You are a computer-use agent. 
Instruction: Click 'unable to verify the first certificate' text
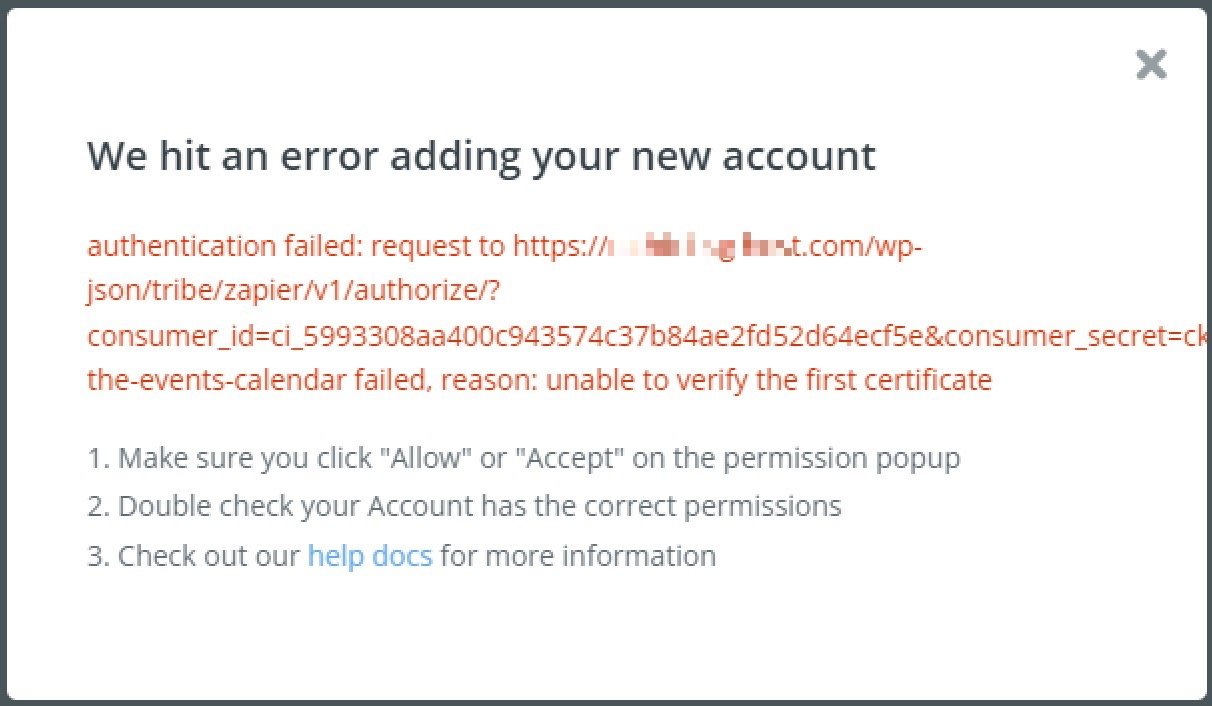(x=770, y=379)
